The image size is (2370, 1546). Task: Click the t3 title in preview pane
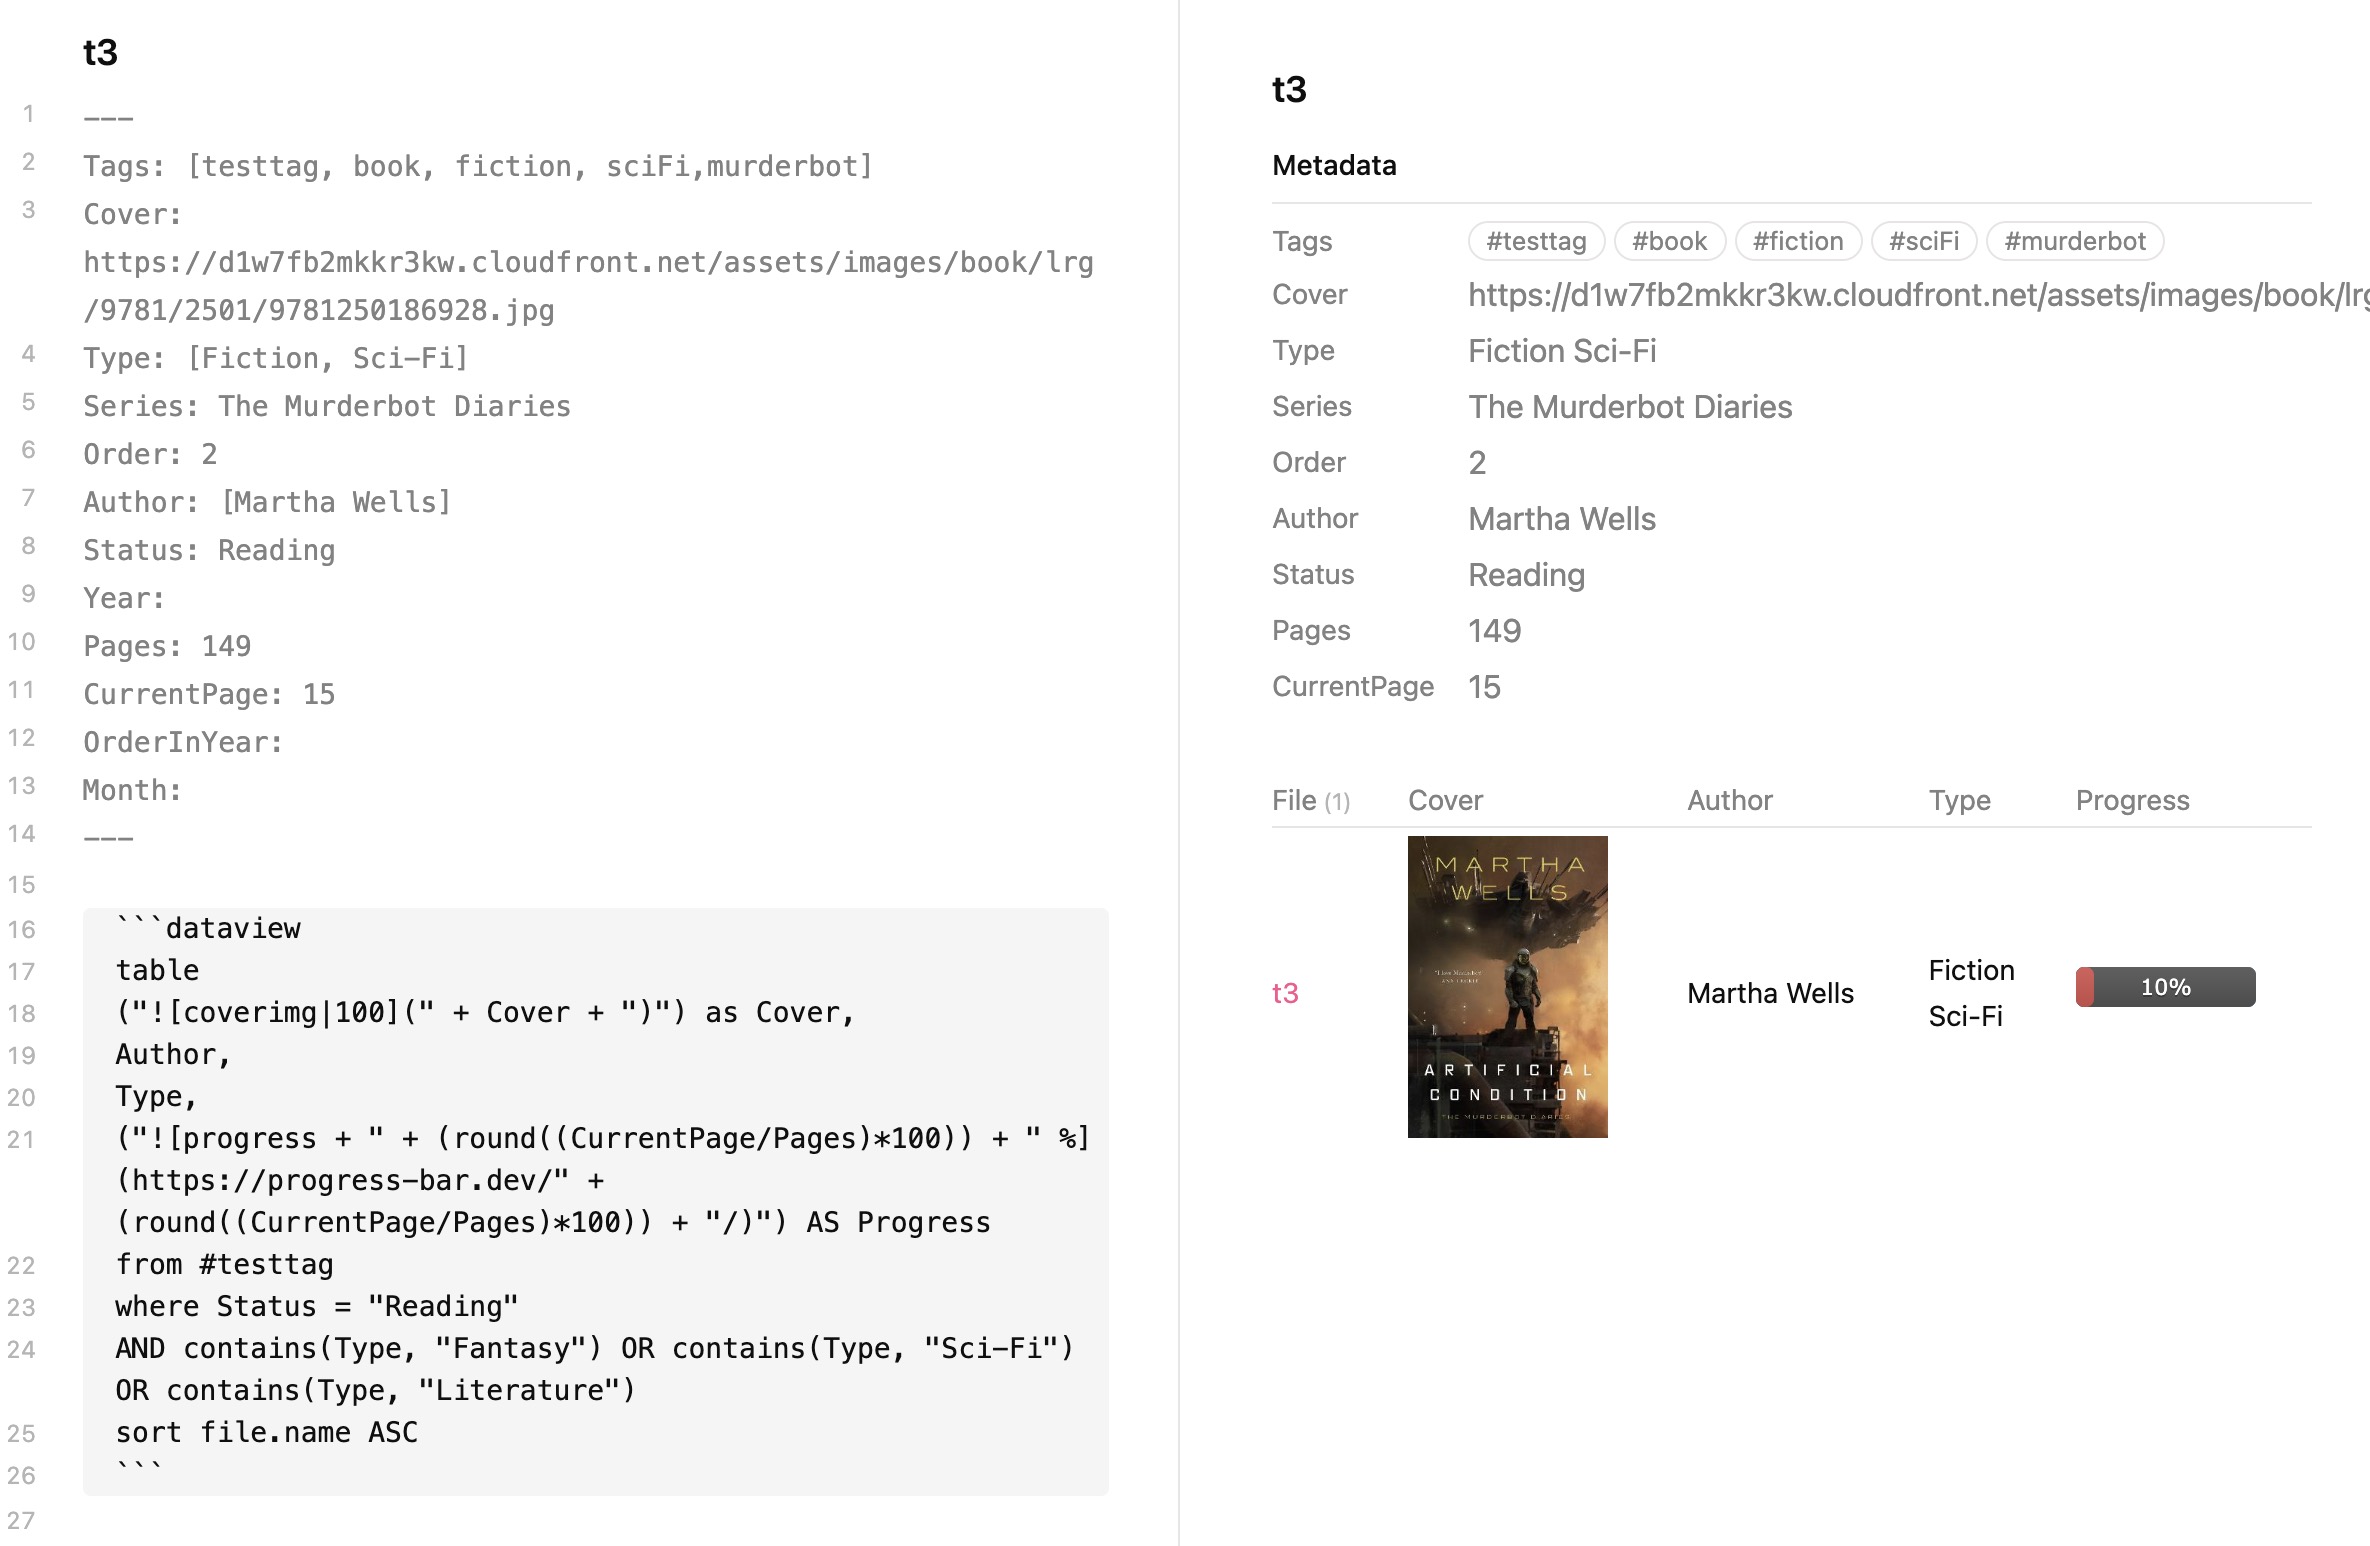click(1289, 89)
